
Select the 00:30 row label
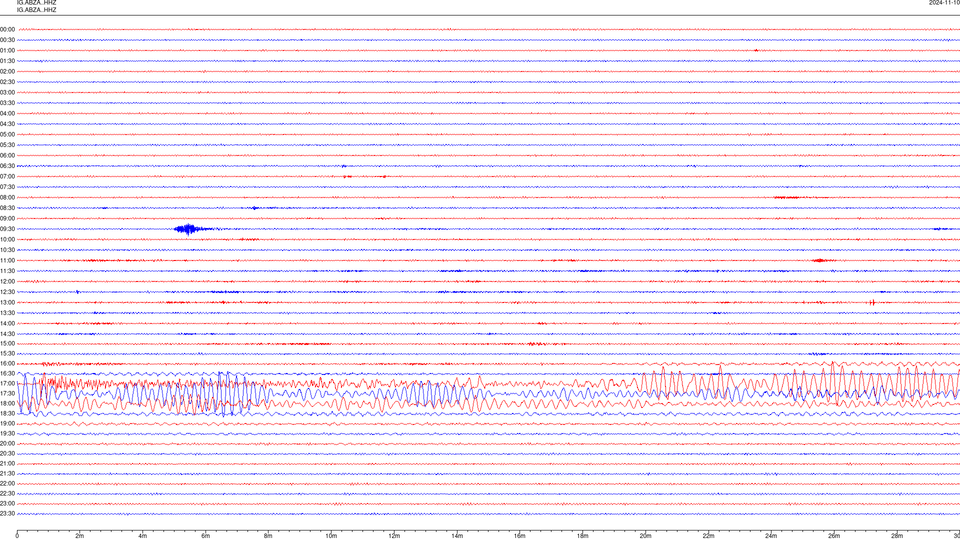click(7, 40)
